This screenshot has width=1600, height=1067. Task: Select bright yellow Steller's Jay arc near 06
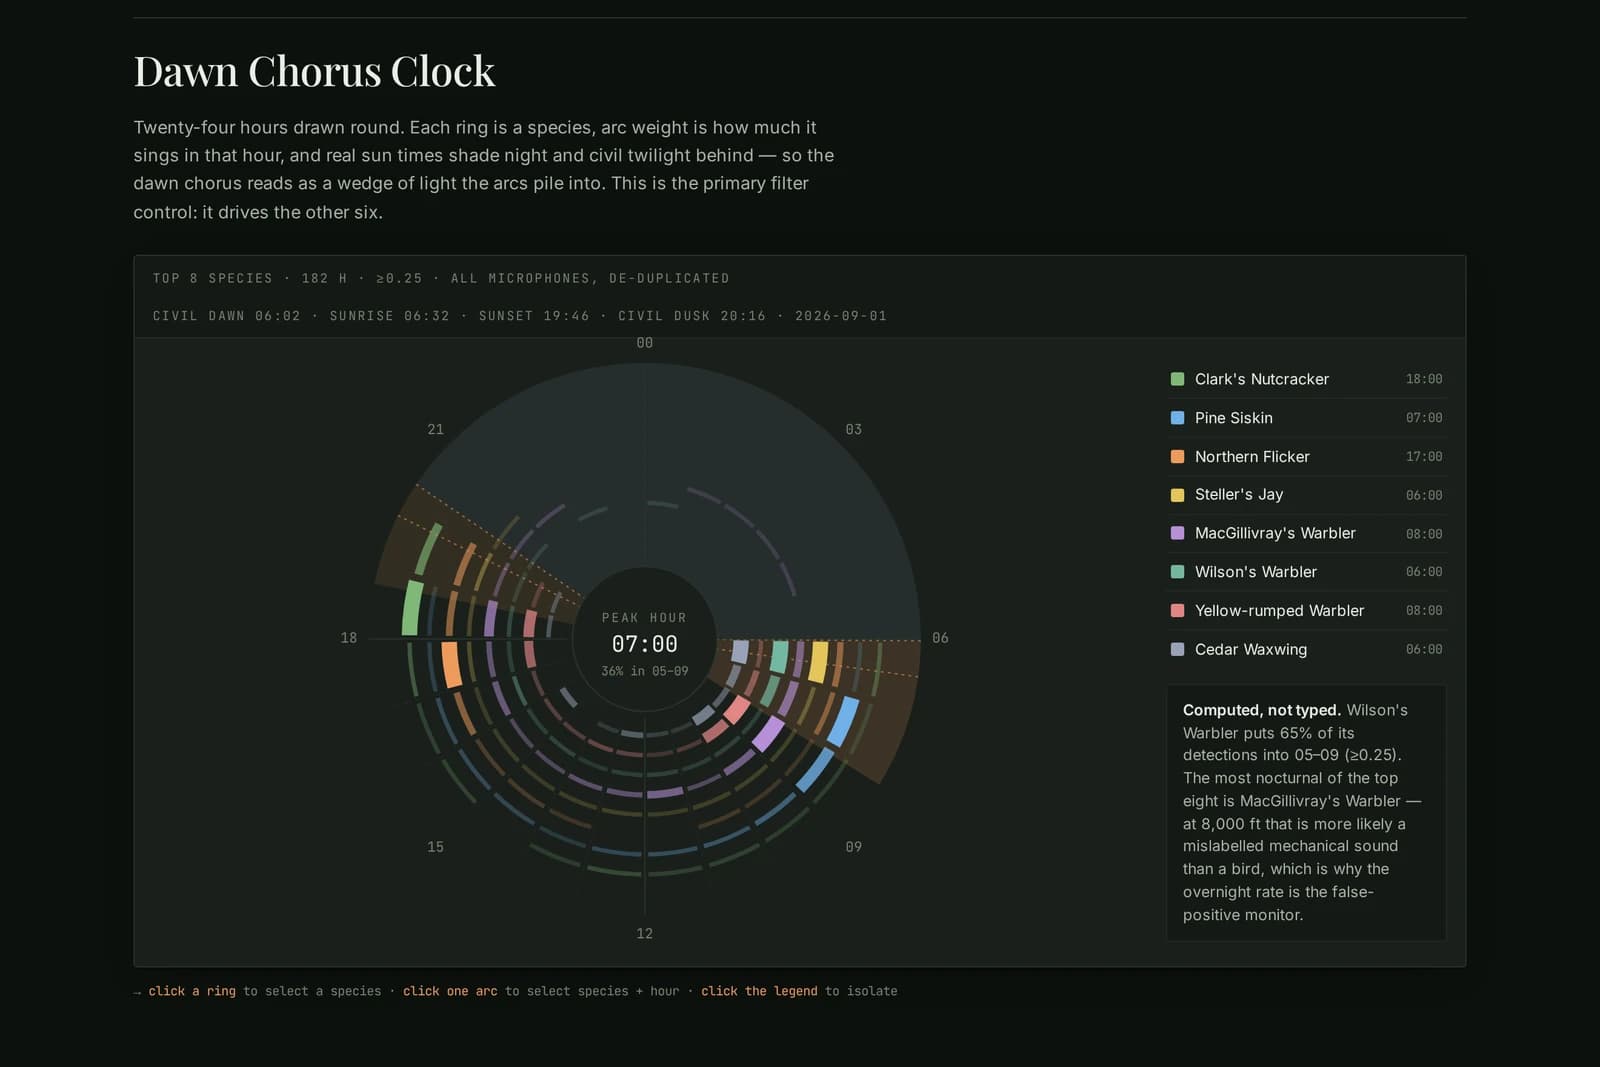[x=818, y=662]
